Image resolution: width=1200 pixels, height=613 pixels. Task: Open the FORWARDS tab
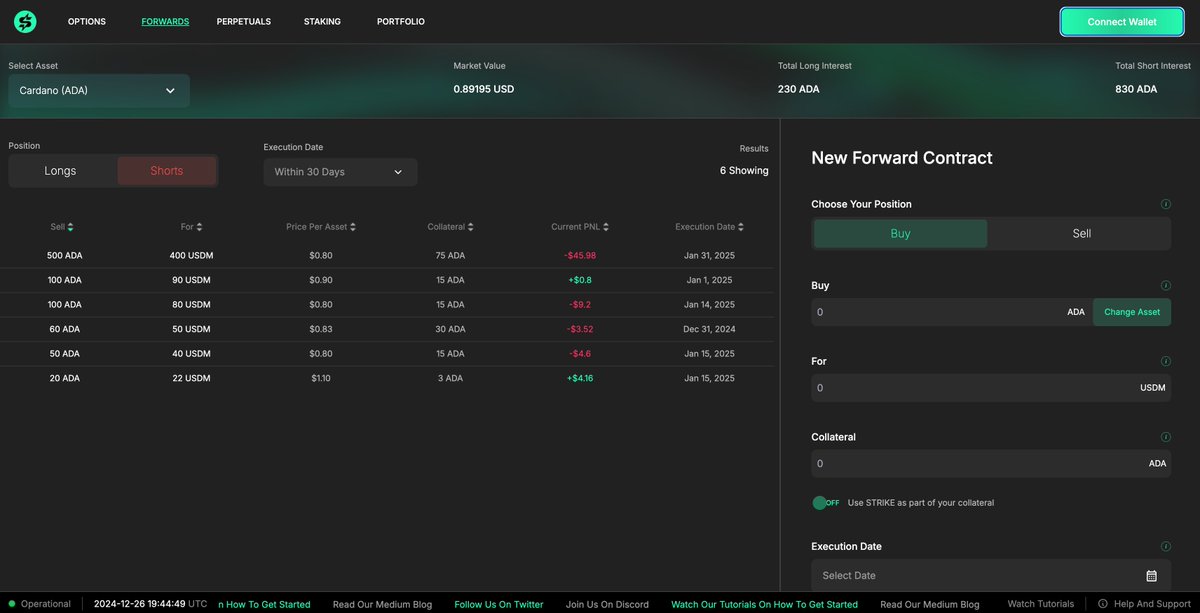tap(165, 21)
